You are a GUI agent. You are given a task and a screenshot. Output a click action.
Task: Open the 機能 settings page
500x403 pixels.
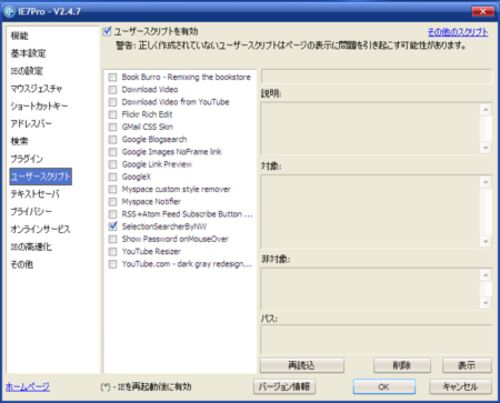coord(19,36)
